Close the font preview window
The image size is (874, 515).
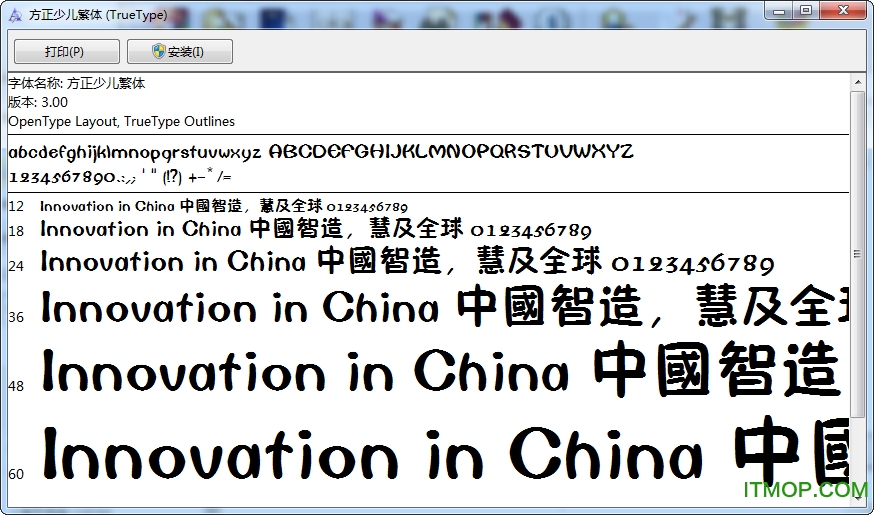tap(842, 11)
